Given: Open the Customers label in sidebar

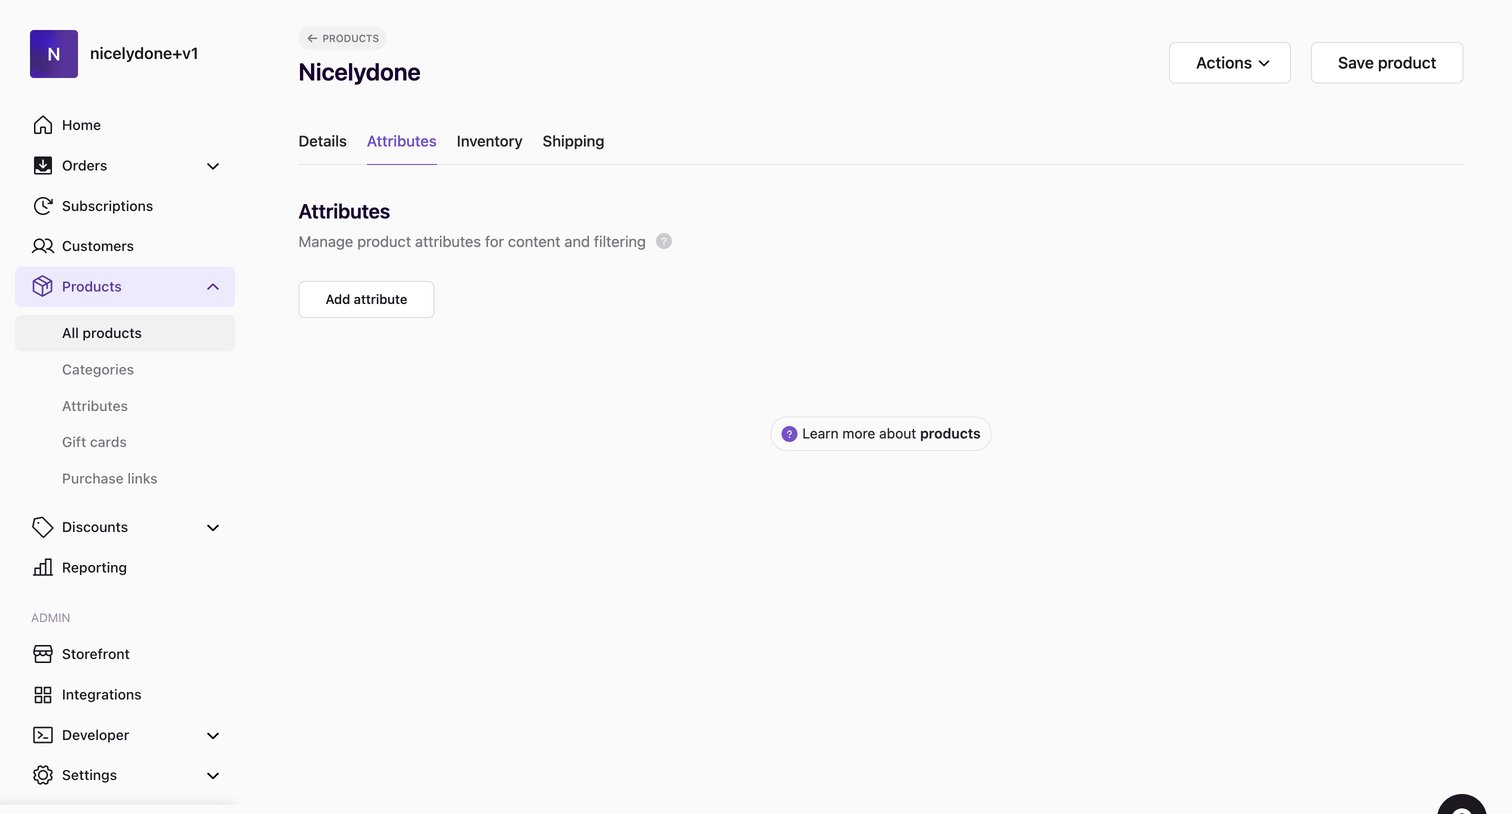Looking at the screenshot, I should (x=98, y=246).
